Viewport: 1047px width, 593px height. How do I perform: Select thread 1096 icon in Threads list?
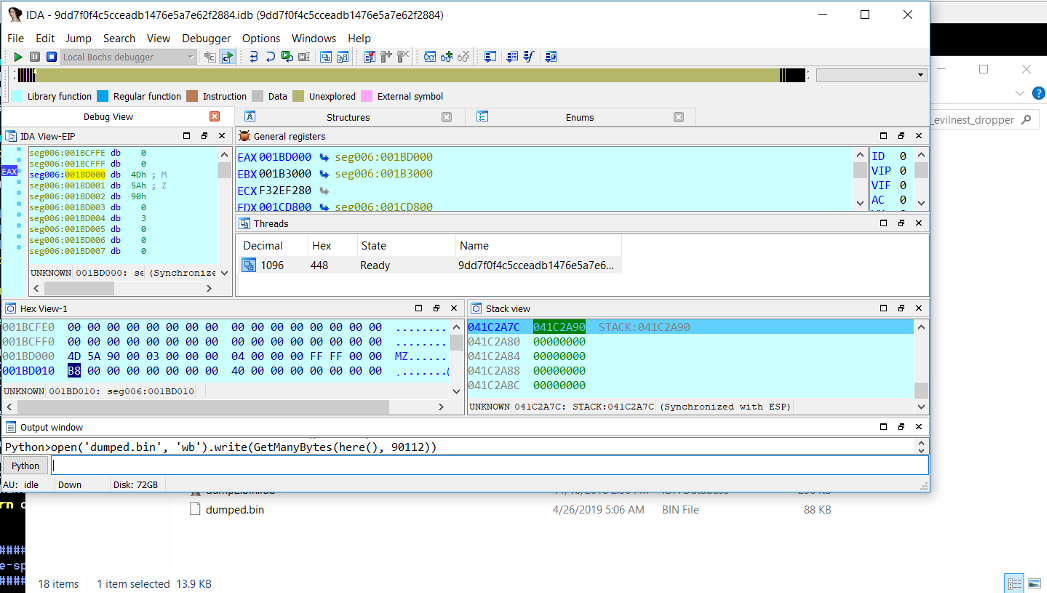[x=249, y=265]
